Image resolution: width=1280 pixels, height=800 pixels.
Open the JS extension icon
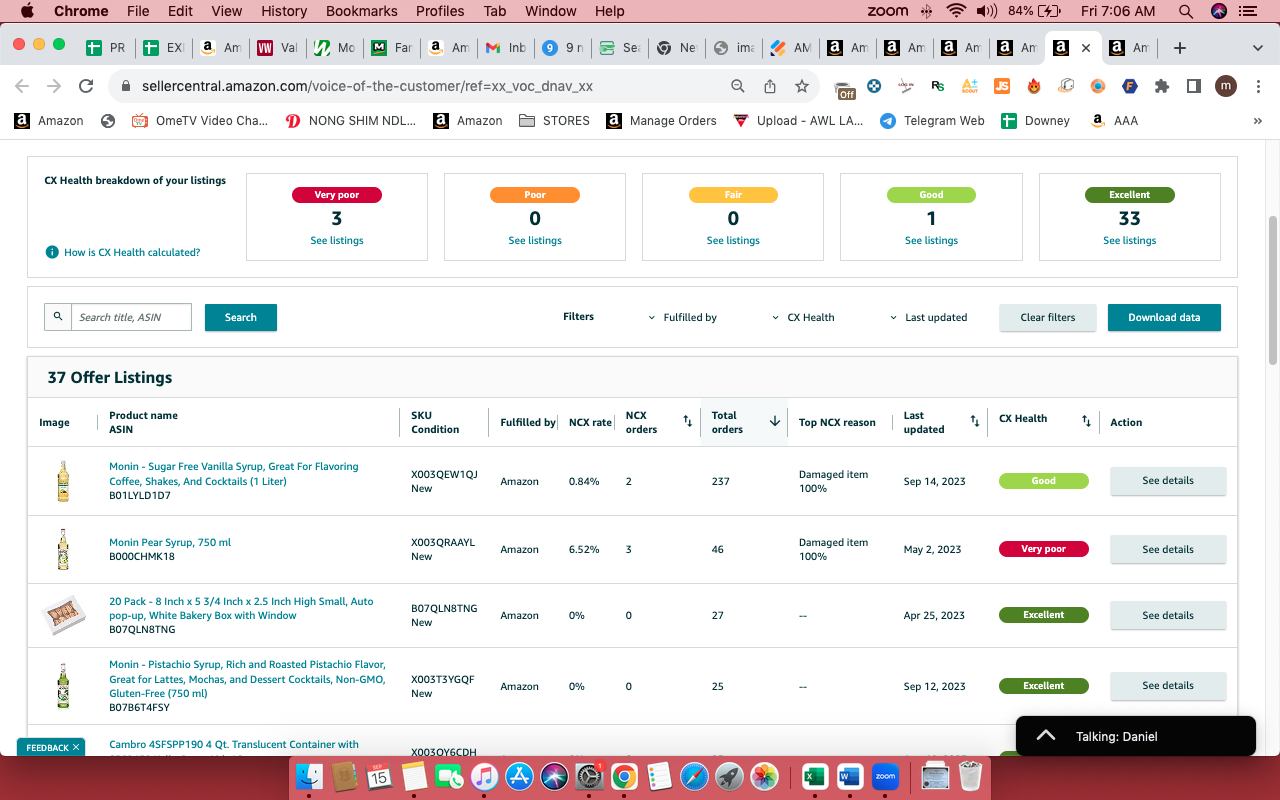[1002, 86]
